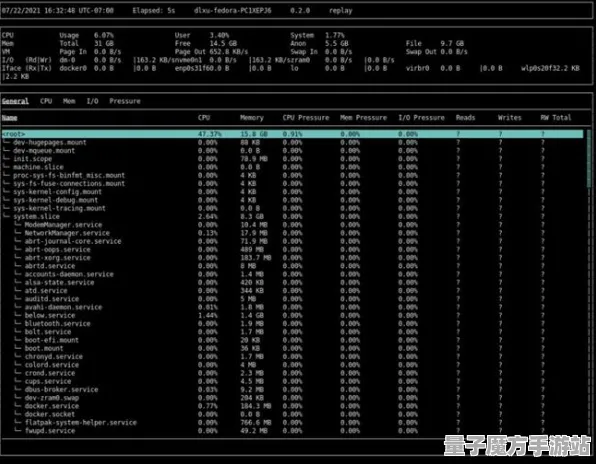Select the abrtd.service row
Image resolution: width=596 pixels, height=464 pixels.
click(292, 266)
